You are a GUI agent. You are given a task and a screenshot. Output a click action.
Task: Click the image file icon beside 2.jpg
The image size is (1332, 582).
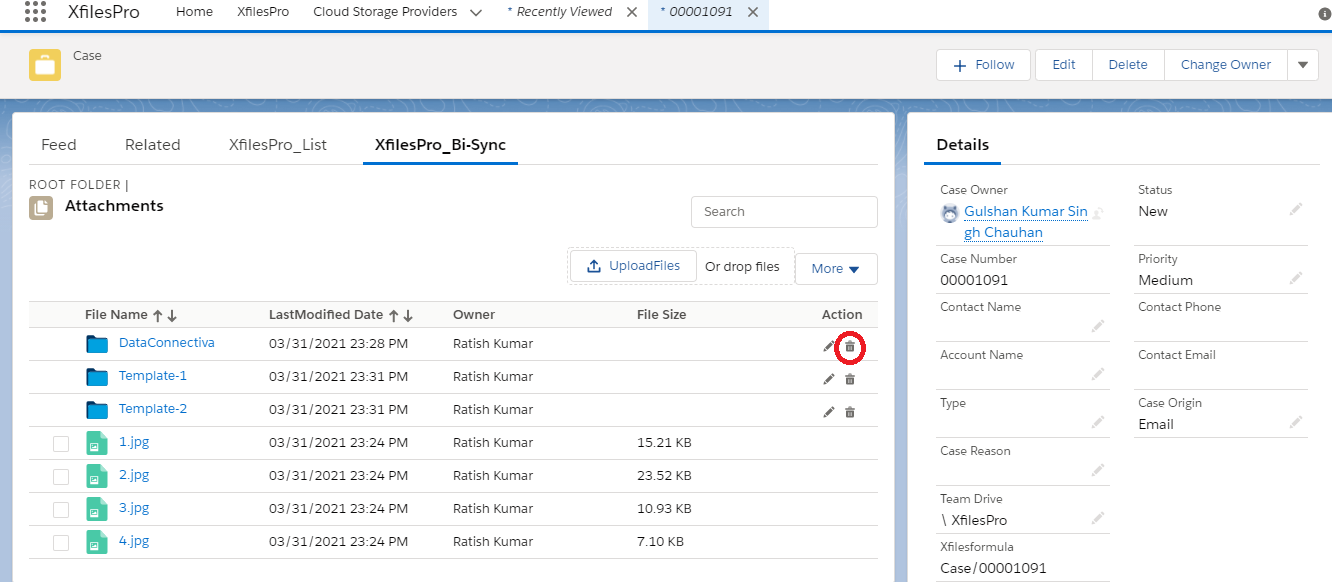point(96,476)
